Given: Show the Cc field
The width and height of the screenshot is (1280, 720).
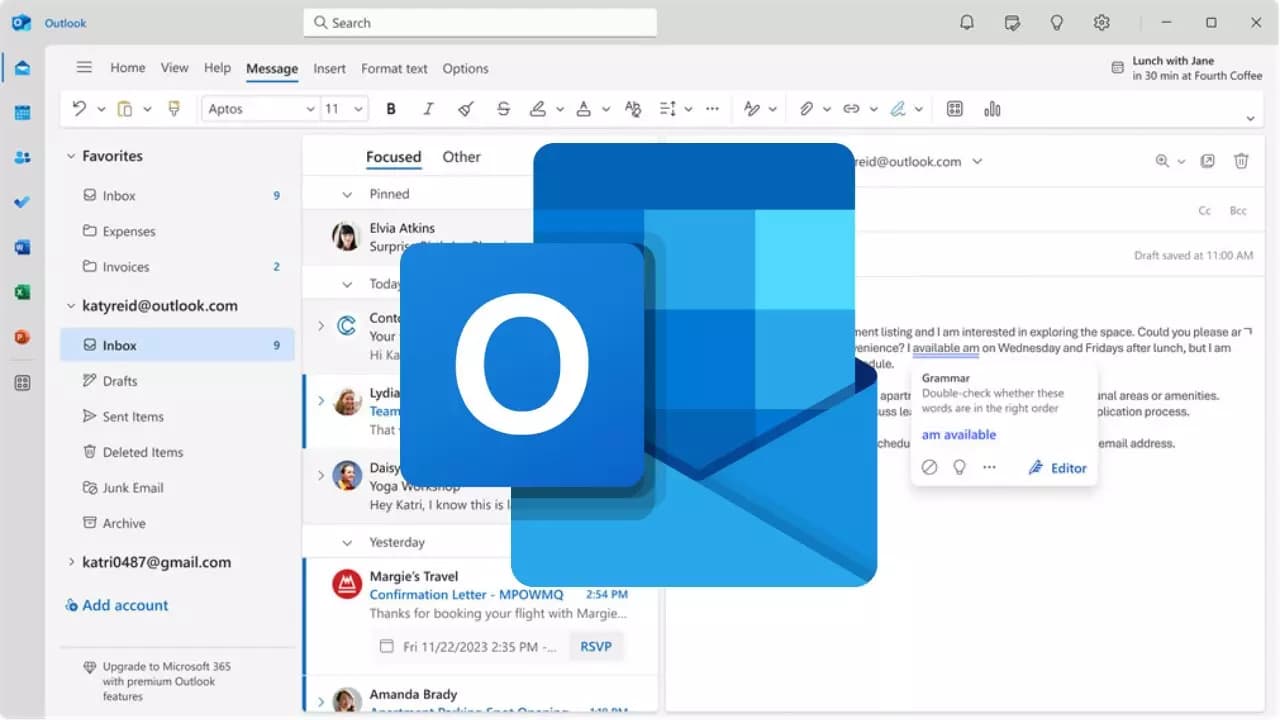Looking at the screenshot, I should coord(1205,210).
